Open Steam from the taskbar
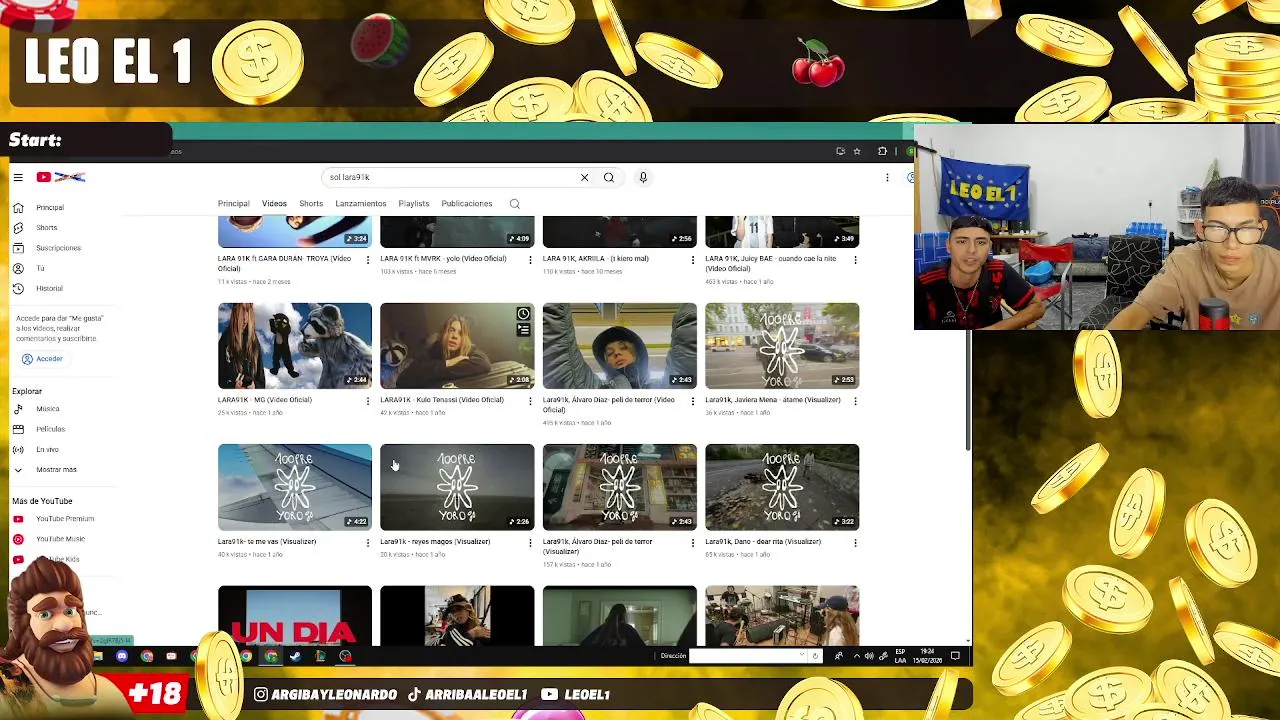The height and width of the screenshot is (720, 1280). (295, 656)
